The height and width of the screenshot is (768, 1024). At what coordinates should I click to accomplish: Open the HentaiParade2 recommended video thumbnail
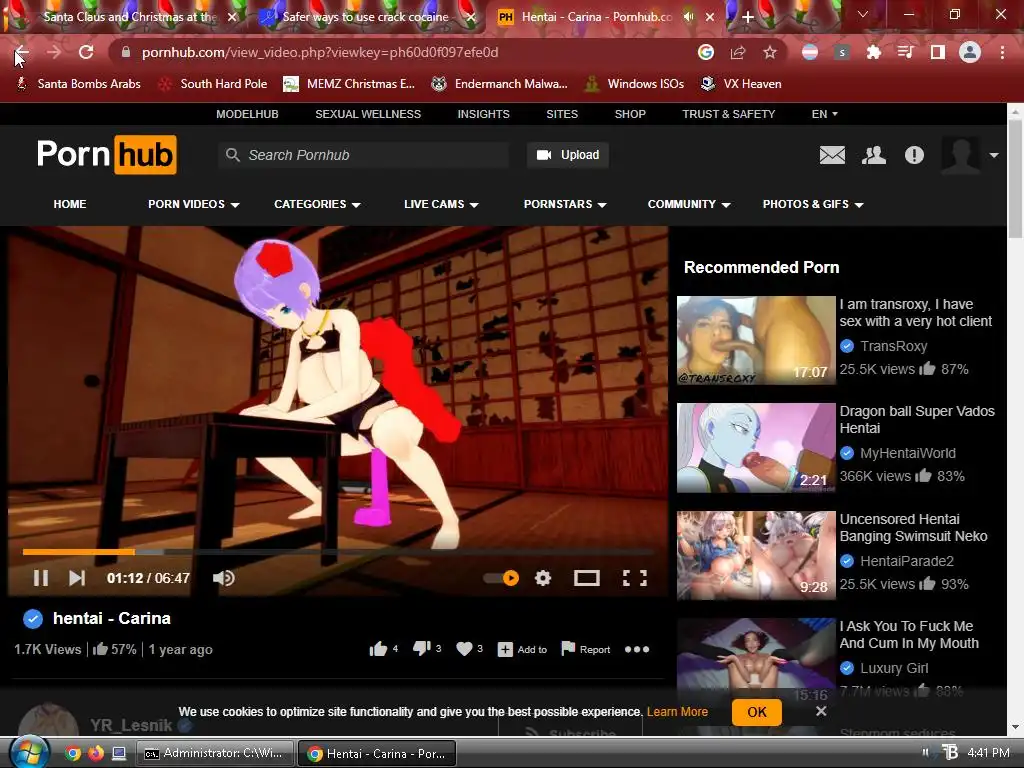(756, 556)
